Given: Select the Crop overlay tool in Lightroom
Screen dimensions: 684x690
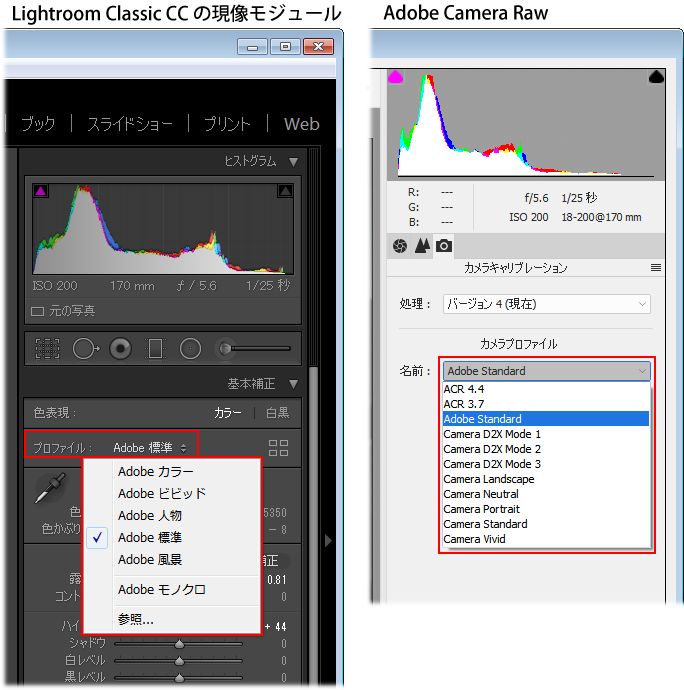Looking at the screenshot, I should (47, 349).
